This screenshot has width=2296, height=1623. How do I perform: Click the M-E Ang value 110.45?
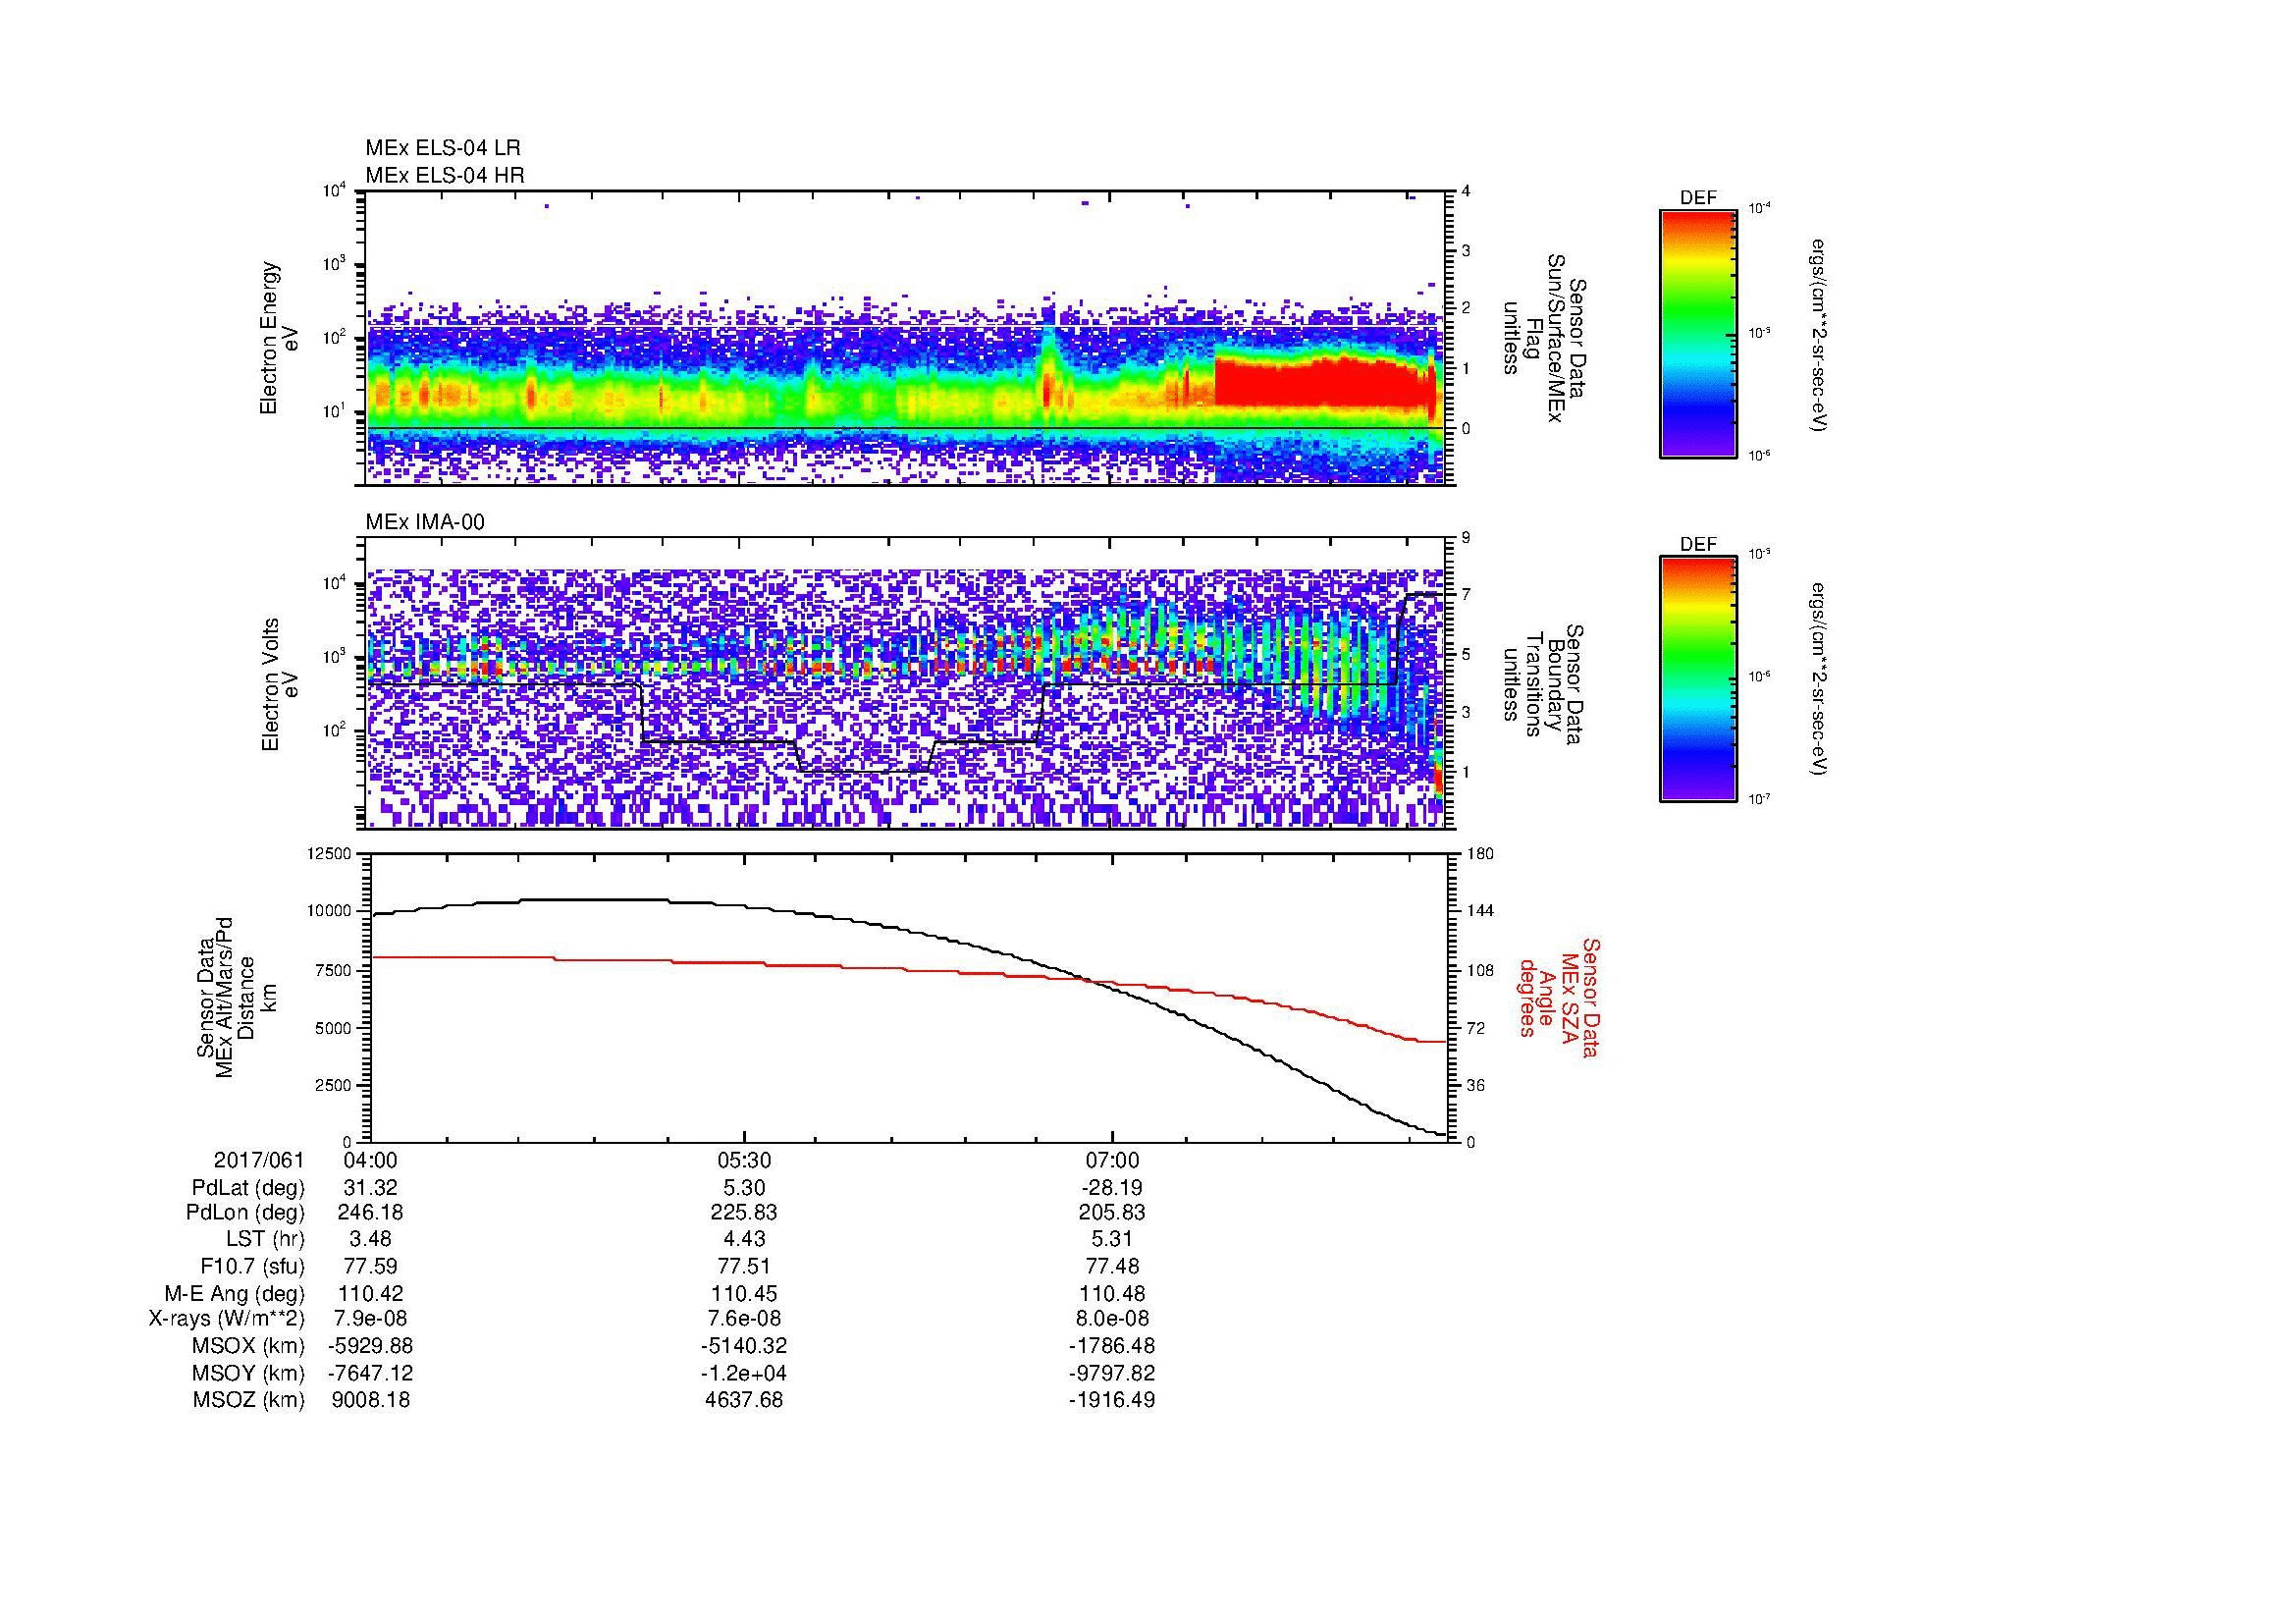coord(744,1294)
